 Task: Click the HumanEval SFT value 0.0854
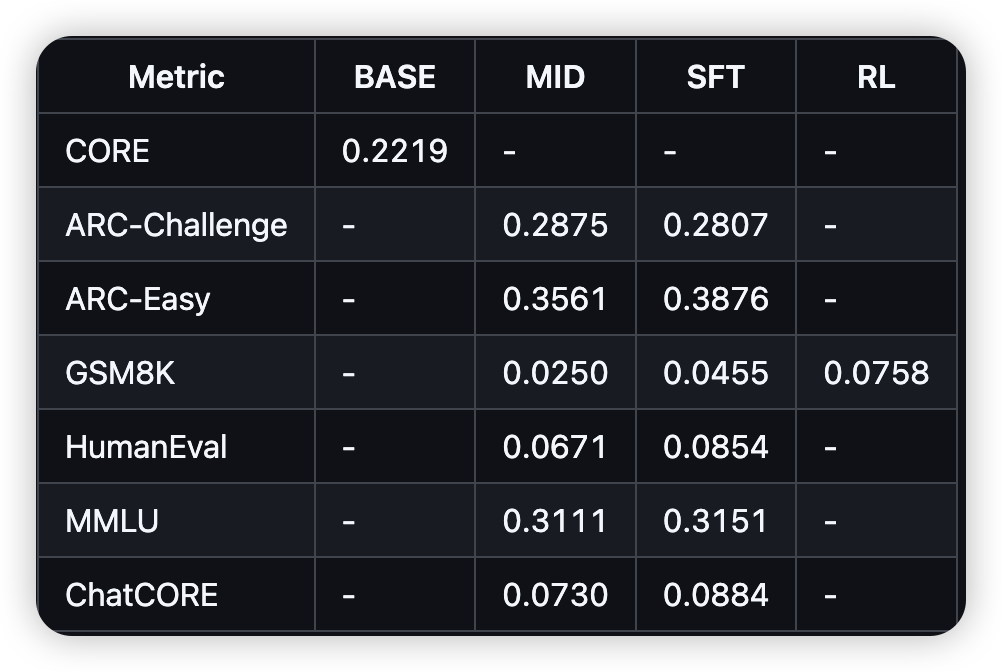pos(715,447)
